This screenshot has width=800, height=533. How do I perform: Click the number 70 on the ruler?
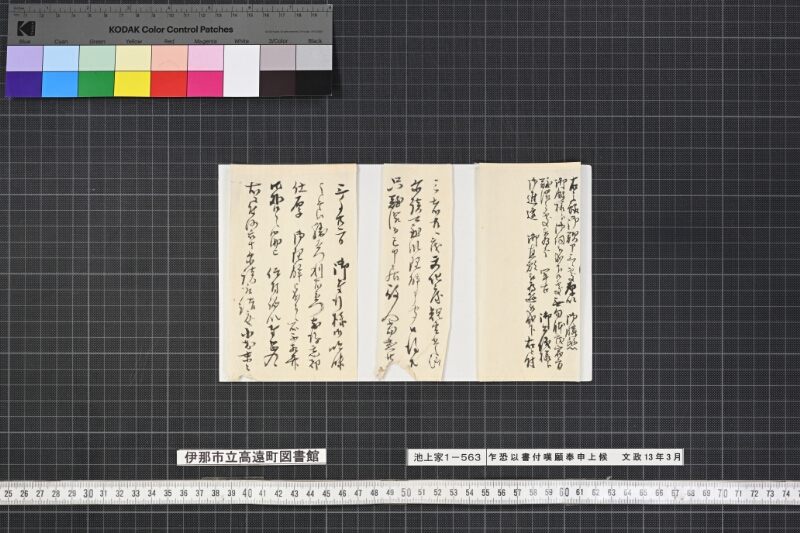point(722,493)
